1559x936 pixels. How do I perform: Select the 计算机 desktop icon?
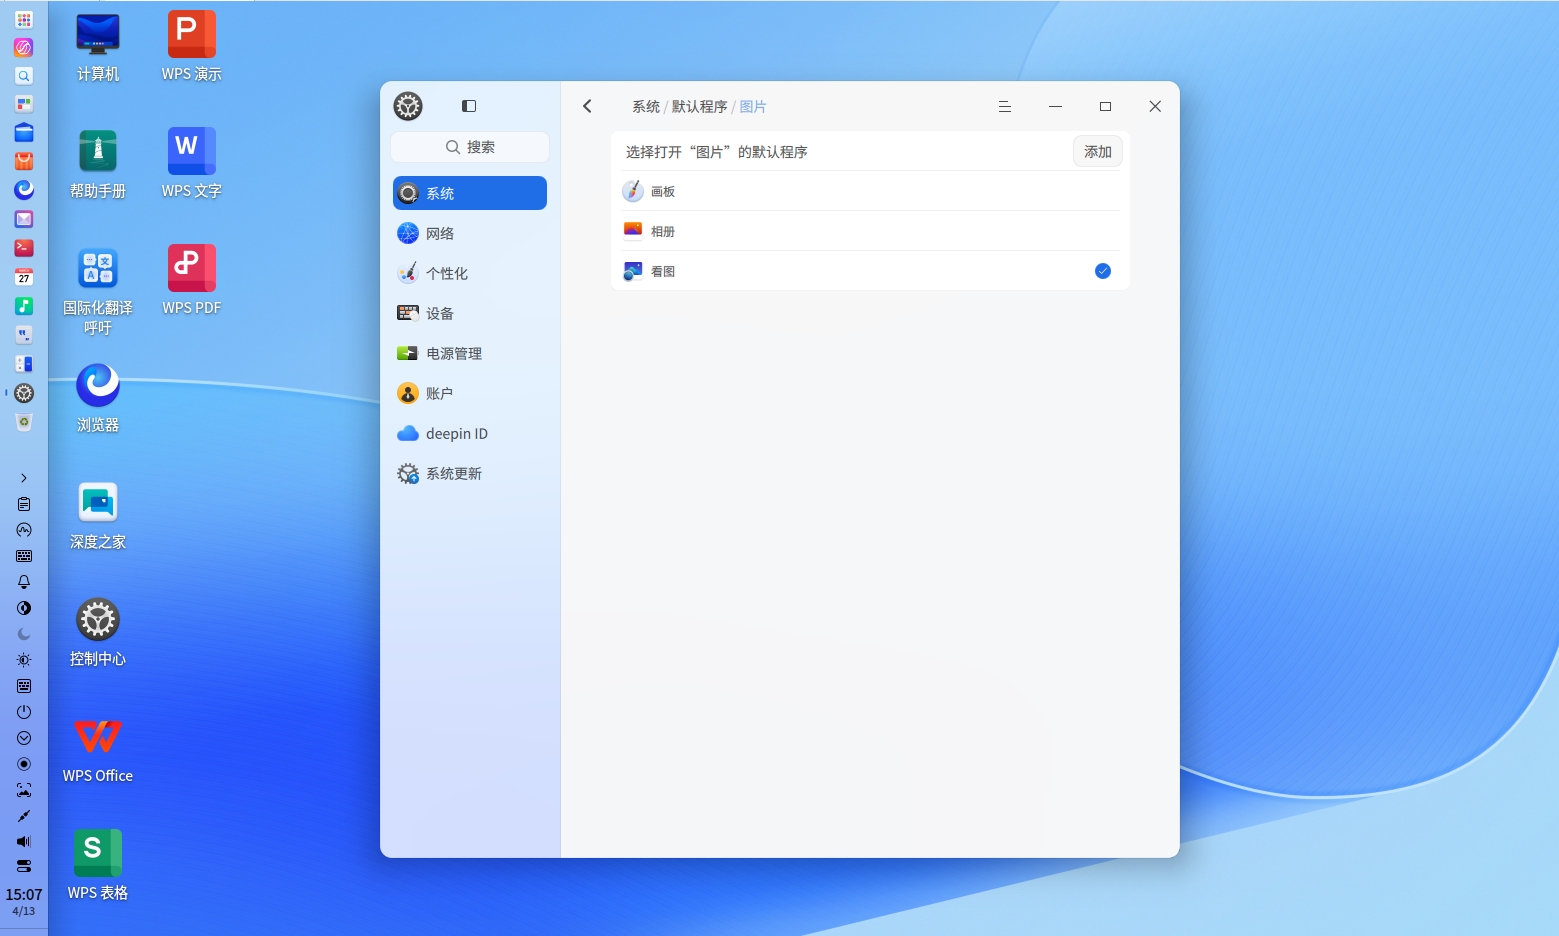98,48
